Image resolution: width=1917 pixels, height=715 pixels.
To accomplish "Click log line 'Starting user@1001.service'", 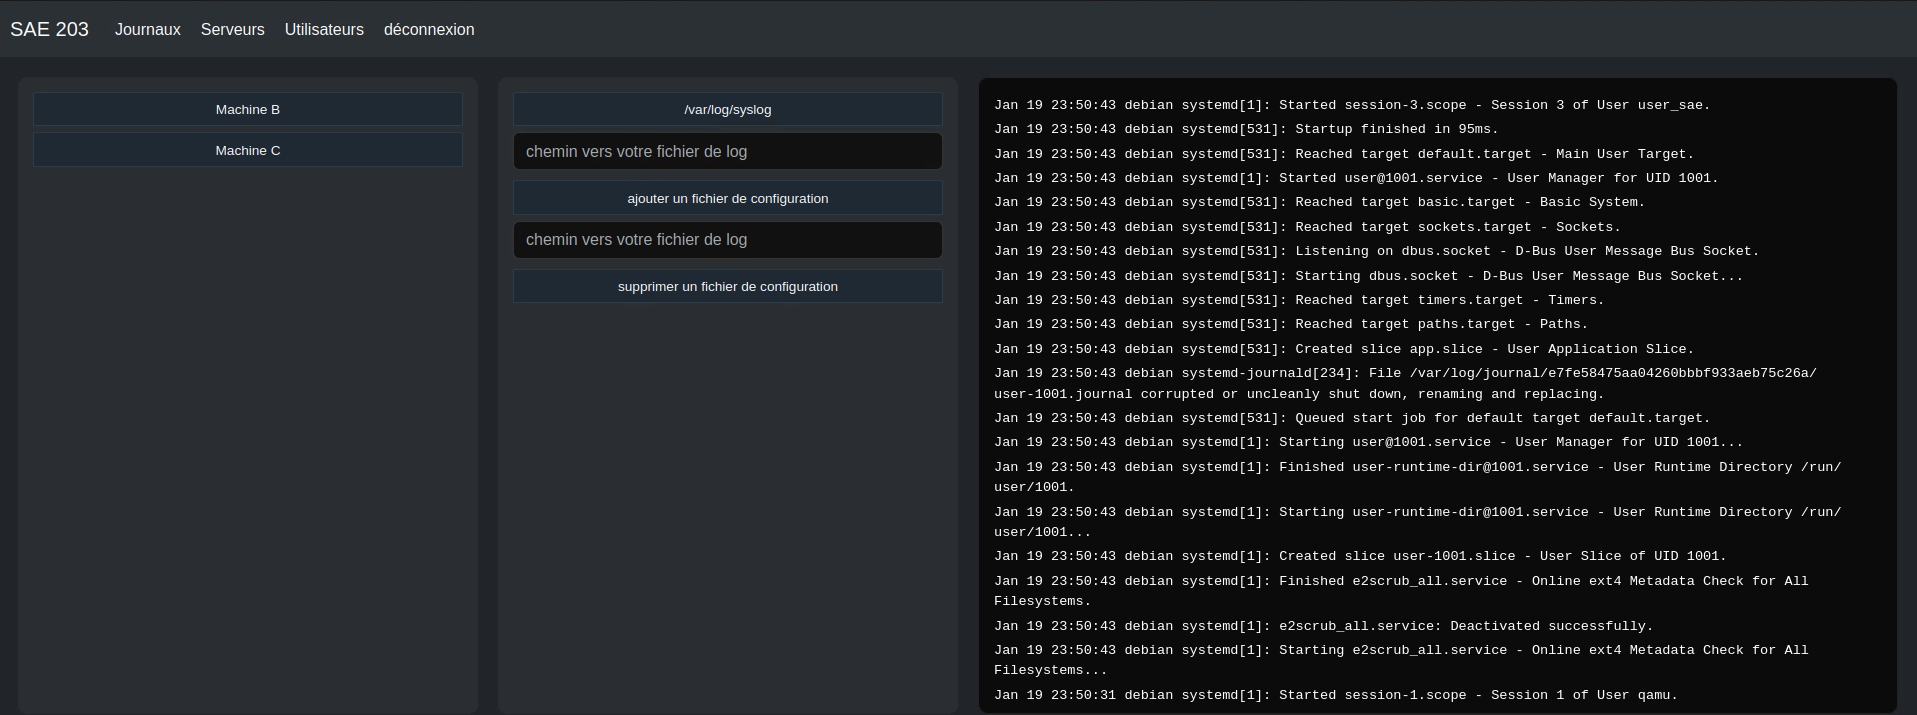I will (x=1368, y=442).
